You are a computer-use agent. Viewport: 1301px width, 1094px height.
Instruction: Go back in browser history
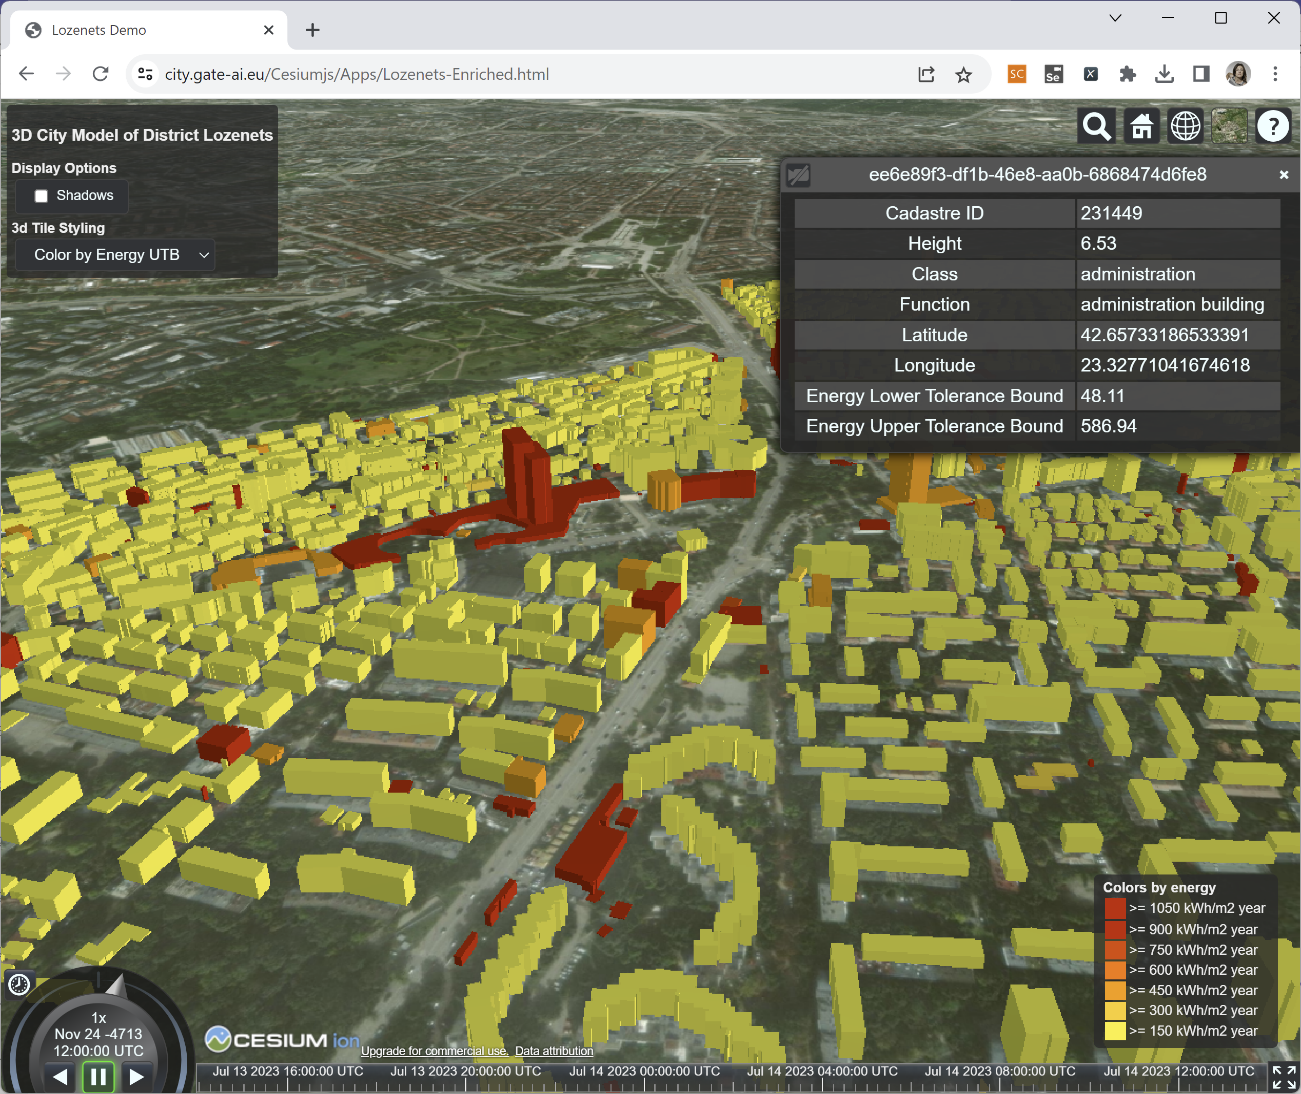27,74
